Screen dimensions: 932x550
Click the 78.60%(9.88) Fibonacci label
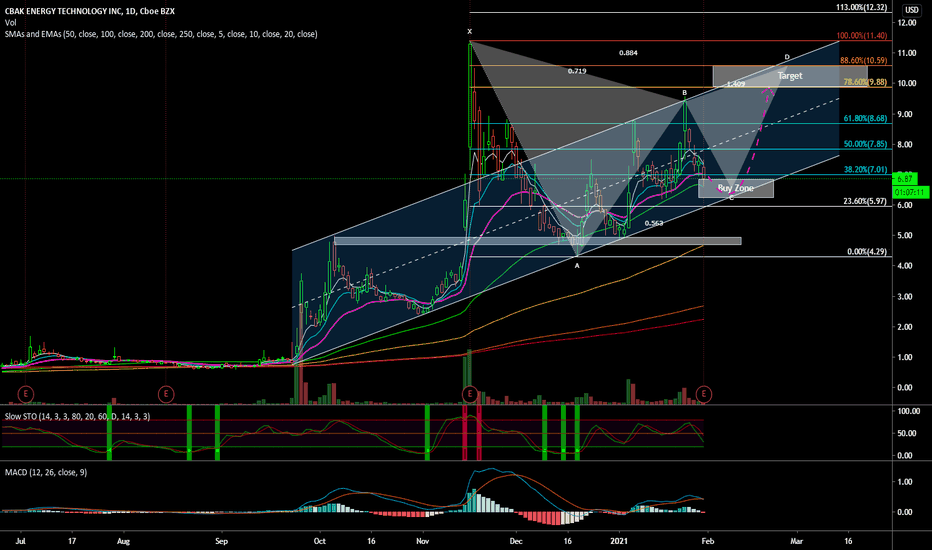tap(865, 82)
